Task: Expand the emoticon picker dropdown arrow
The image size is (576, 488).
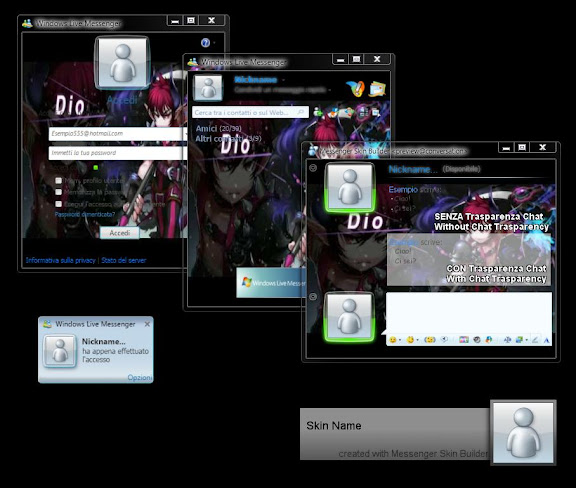Action: click(400, 340)
